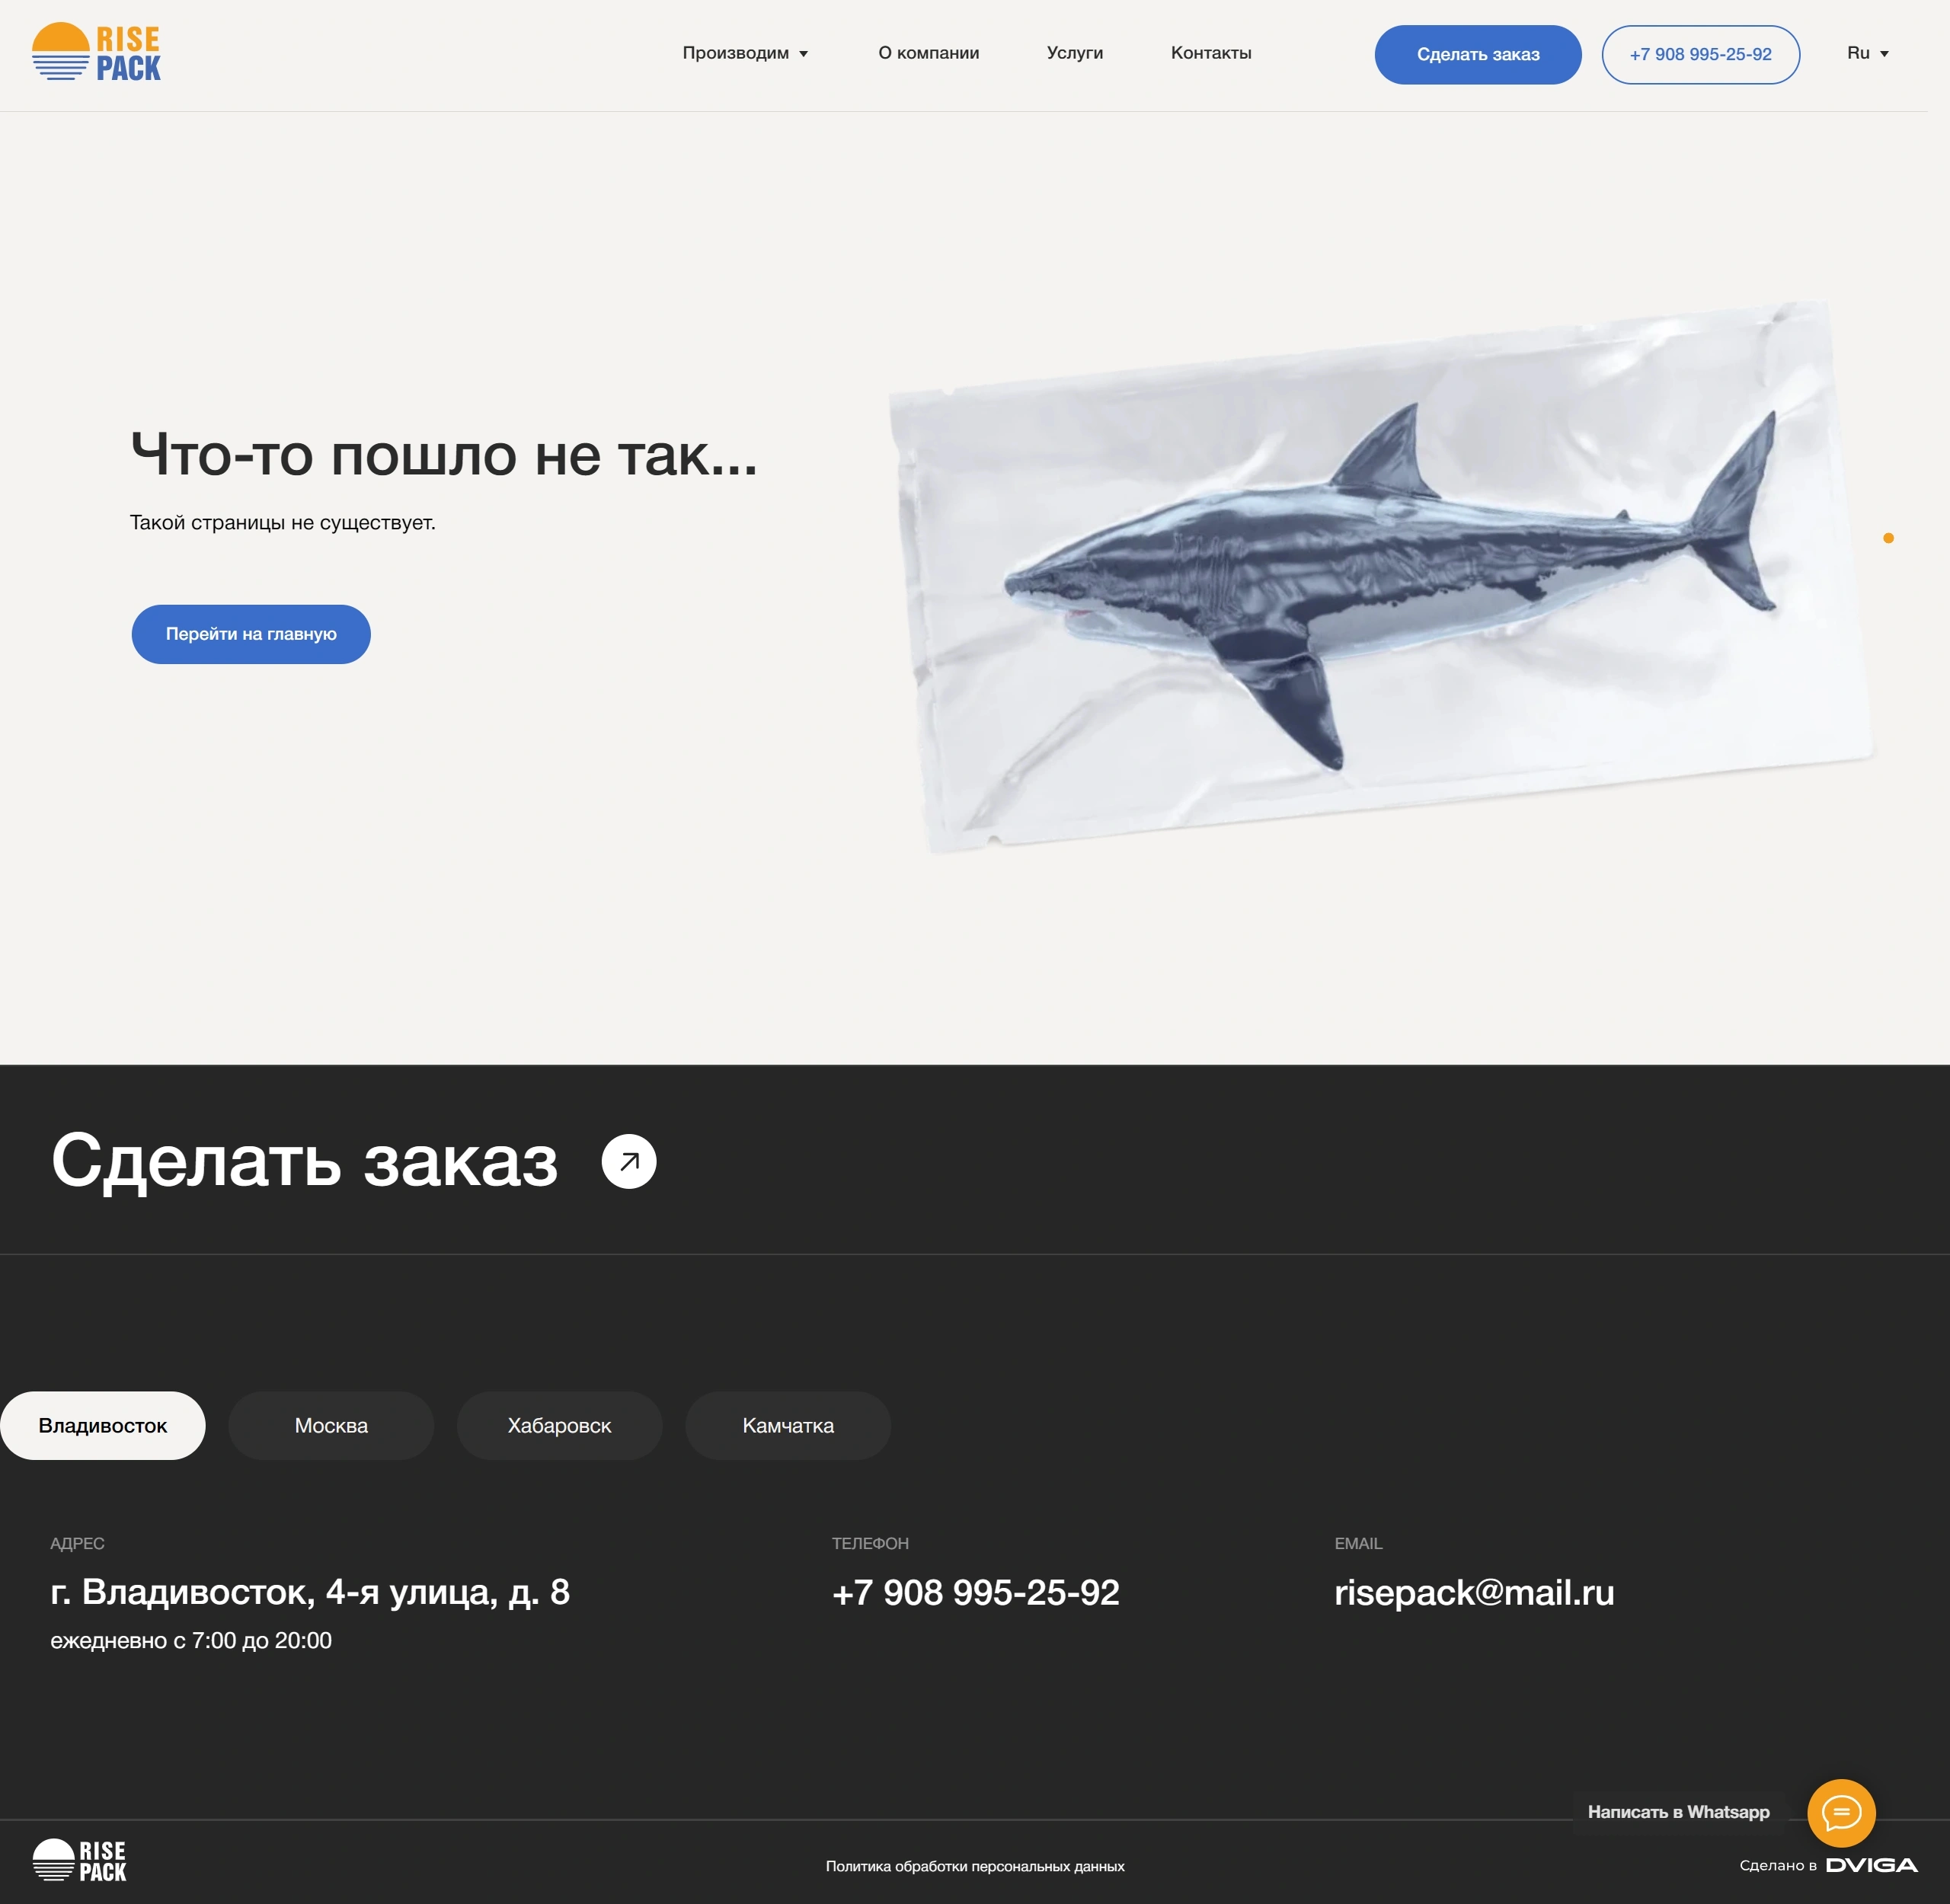Select the Хабаровск city tab

[x=559, y=1425]
